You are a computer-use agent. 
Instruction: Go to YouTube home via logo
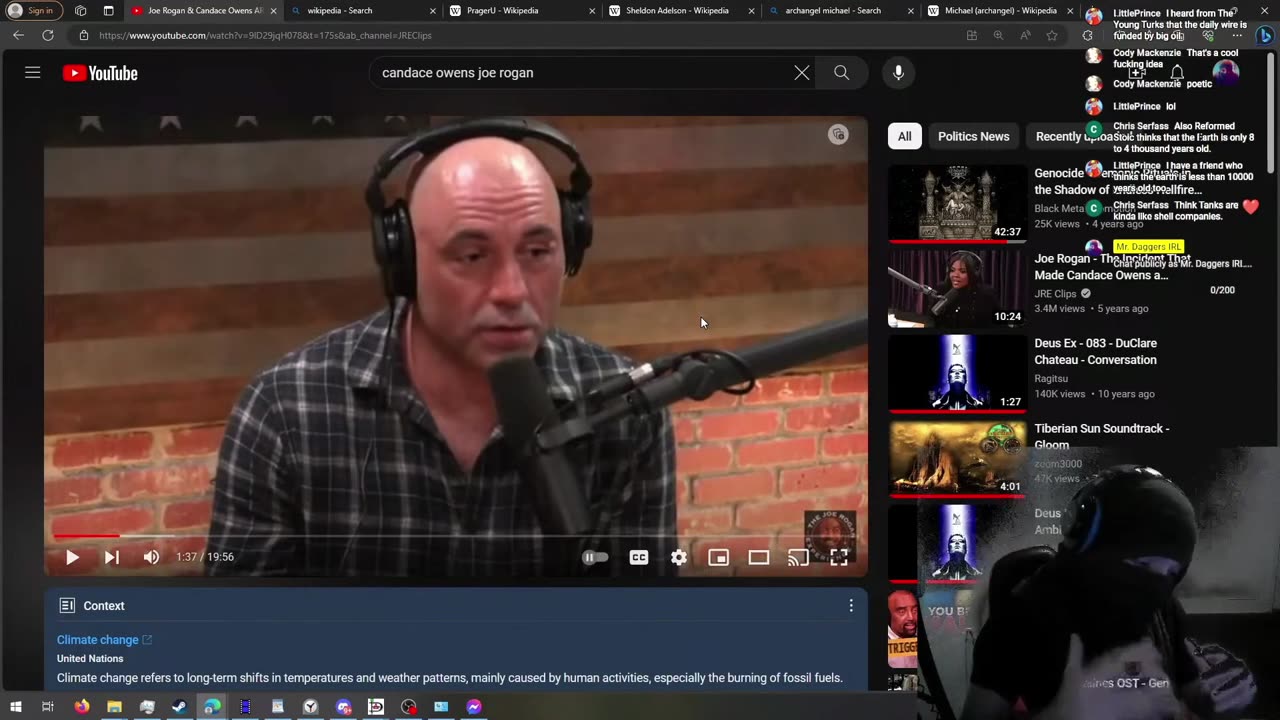[x=100, y=73]
